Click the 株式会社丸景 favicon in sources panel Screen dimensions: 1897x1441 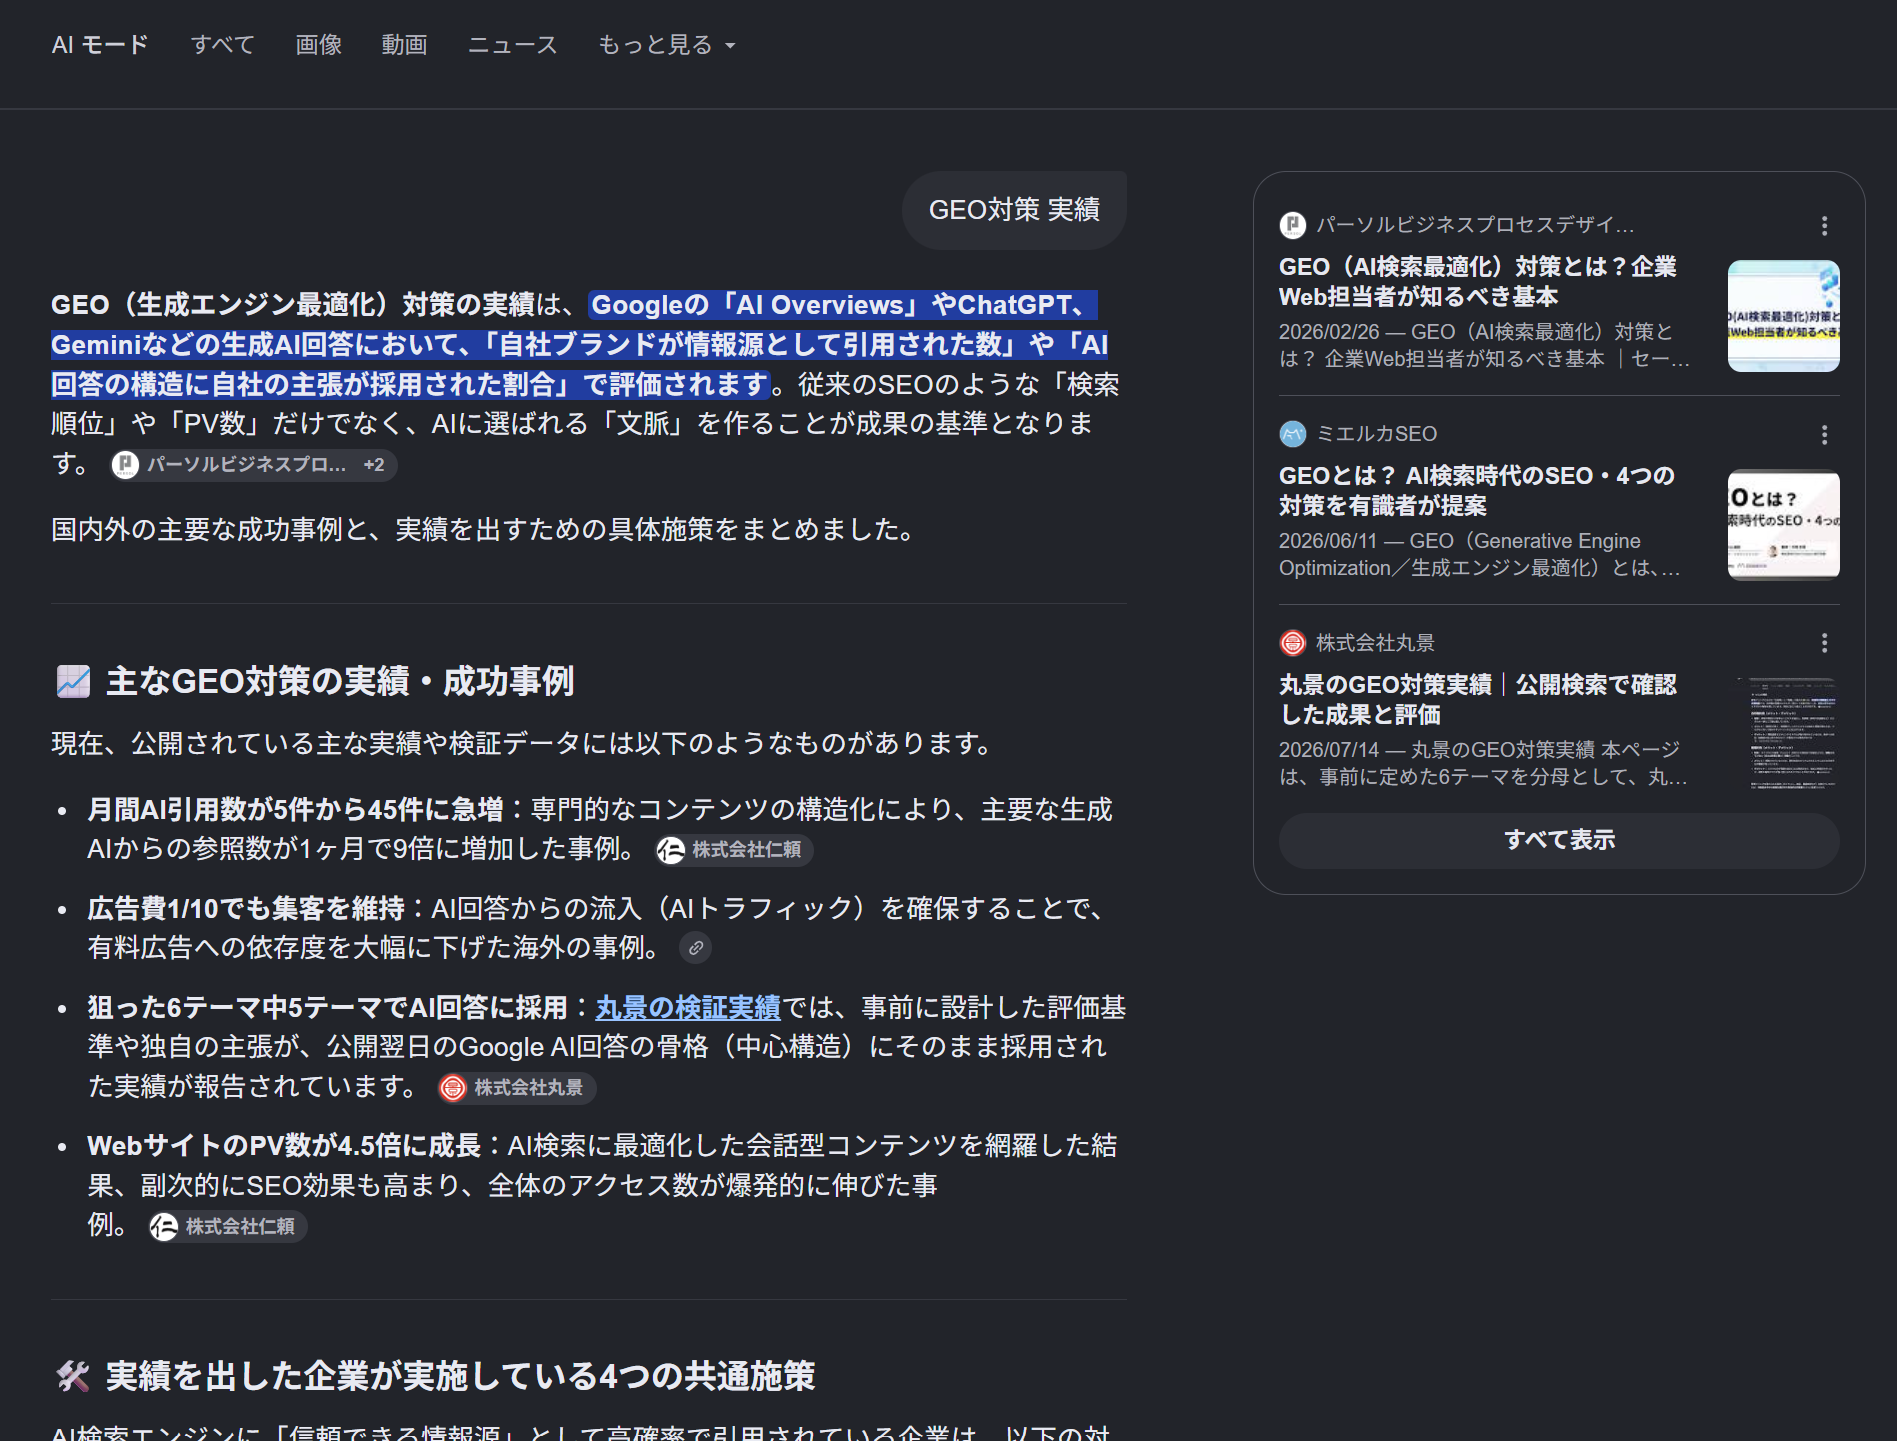coord(1293,643)
